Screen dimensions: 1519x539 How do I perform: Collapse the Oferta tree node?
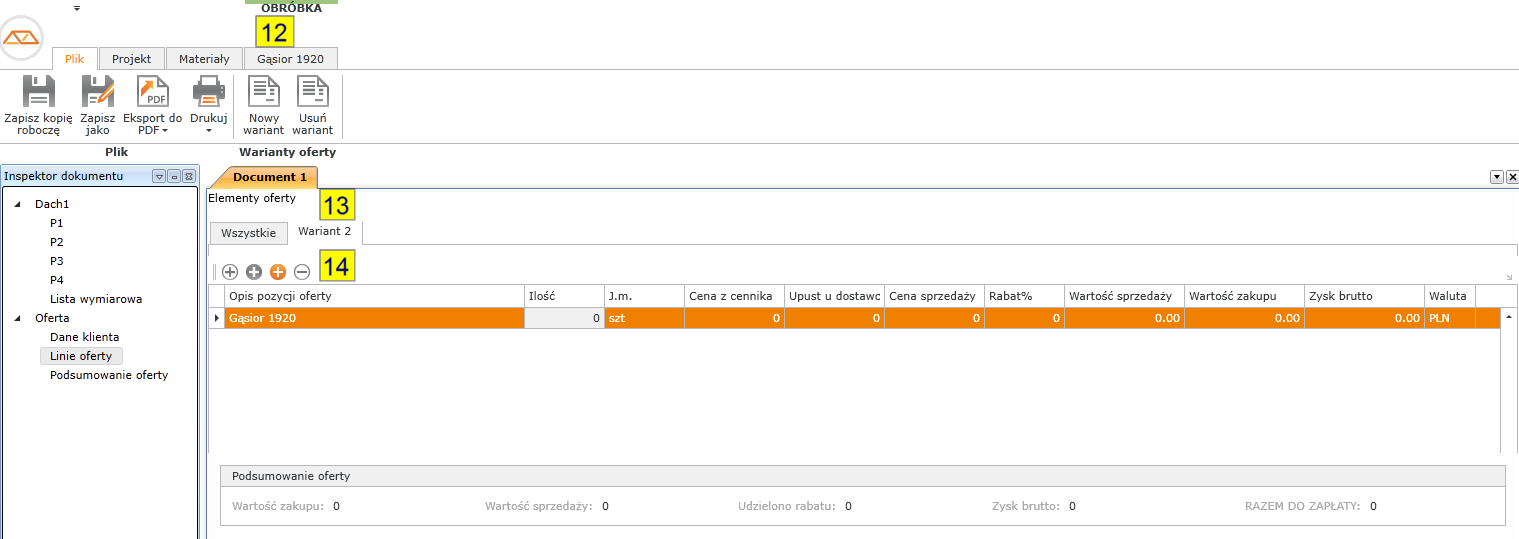pos(17,318)
